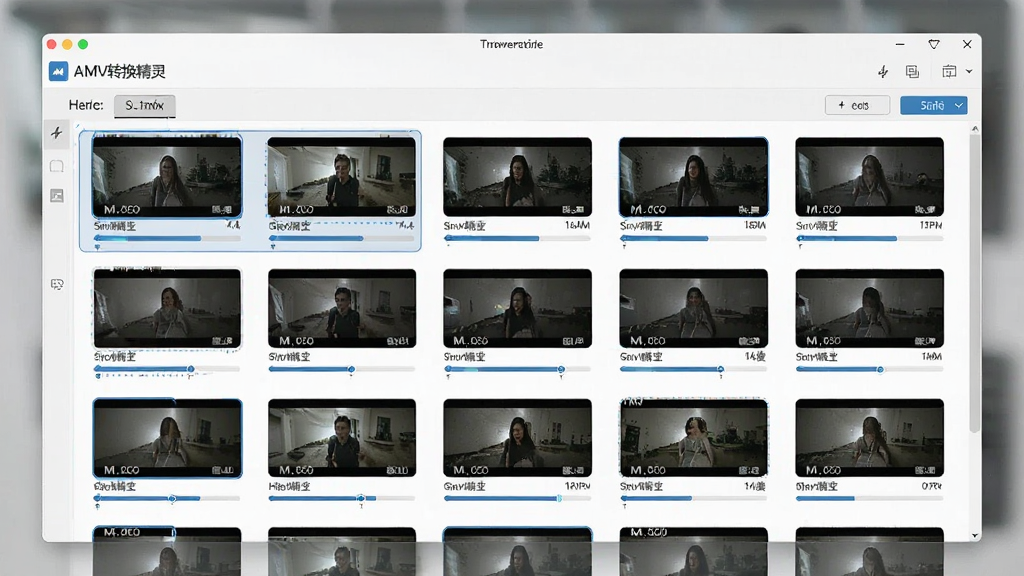
Task: Click the AMV转换精灵 app title text
Action: pyautogui.click(x=120, y=71)
